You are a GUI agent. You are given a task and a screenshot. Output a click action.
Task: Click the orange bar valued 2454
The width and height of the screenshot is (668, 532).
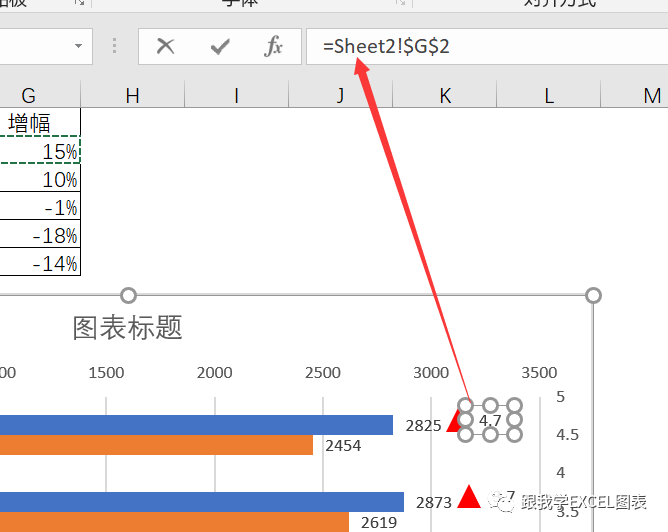[156, 445]
